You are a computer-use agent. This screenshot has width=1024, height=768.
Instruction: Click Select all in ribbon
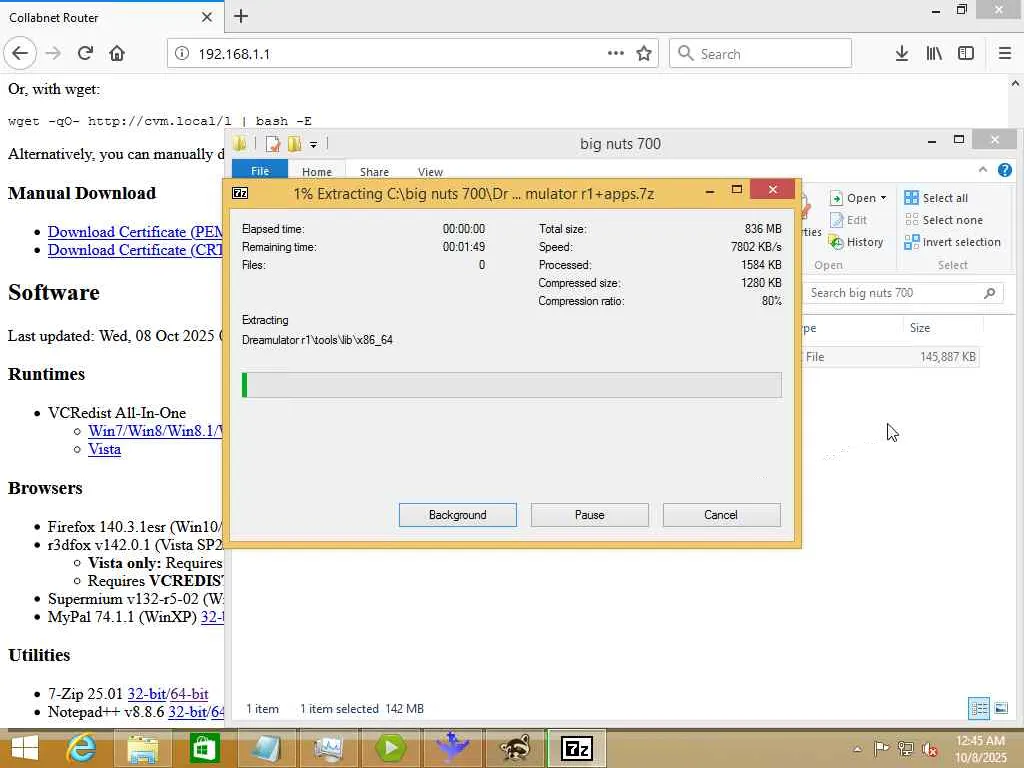[x=936, y=198]
